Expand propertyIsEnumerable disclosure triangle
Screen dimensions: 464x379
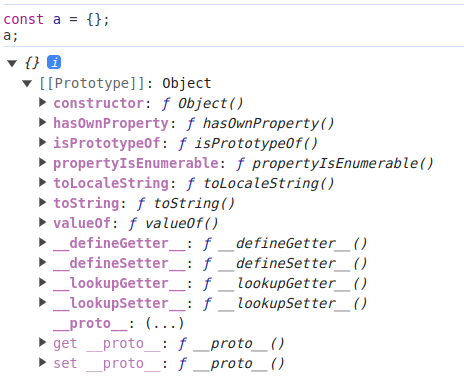pos(42,162)
